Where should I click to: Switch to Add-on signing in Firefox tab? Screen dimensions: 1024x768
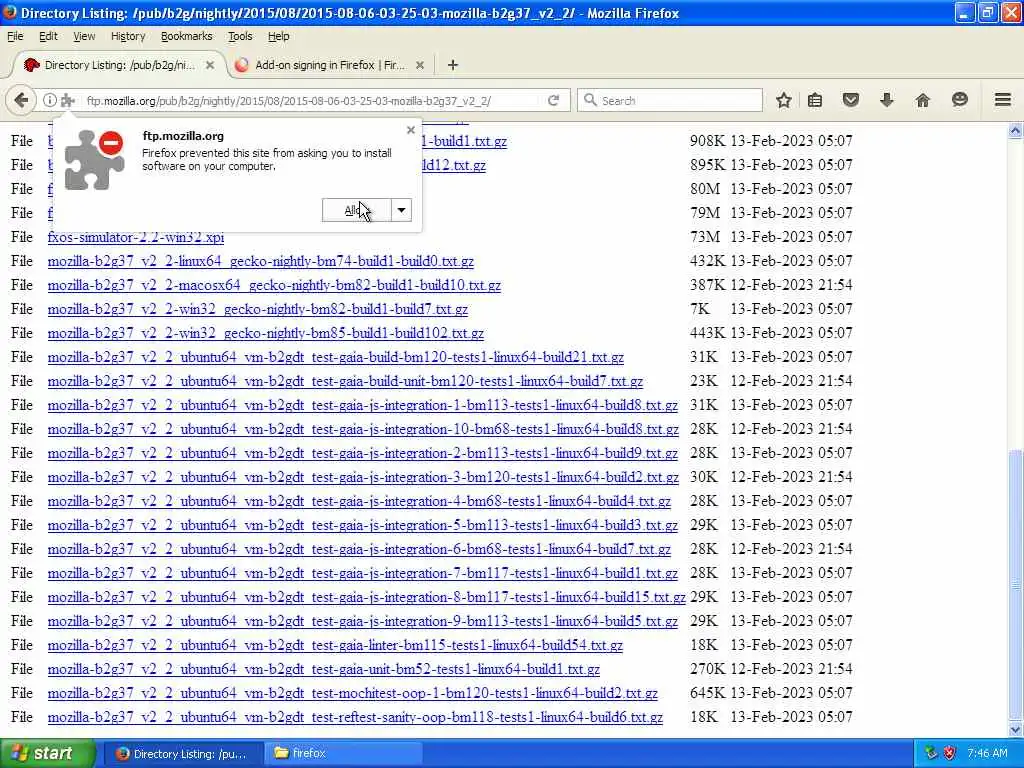point(329,65)
